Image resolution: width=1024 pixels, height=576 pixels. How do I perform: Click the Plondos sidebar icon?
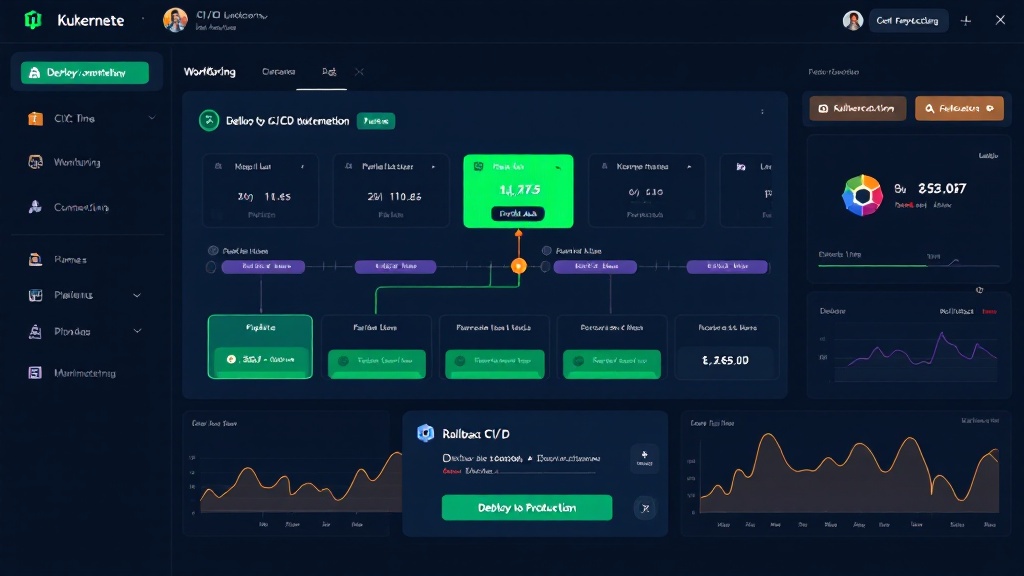(x=35, y=332)
